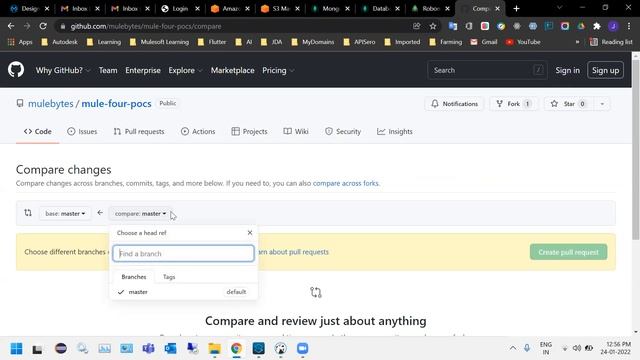Click Sign in link
640x360 pixels.
pyautogui.click(x=567, y=70)
